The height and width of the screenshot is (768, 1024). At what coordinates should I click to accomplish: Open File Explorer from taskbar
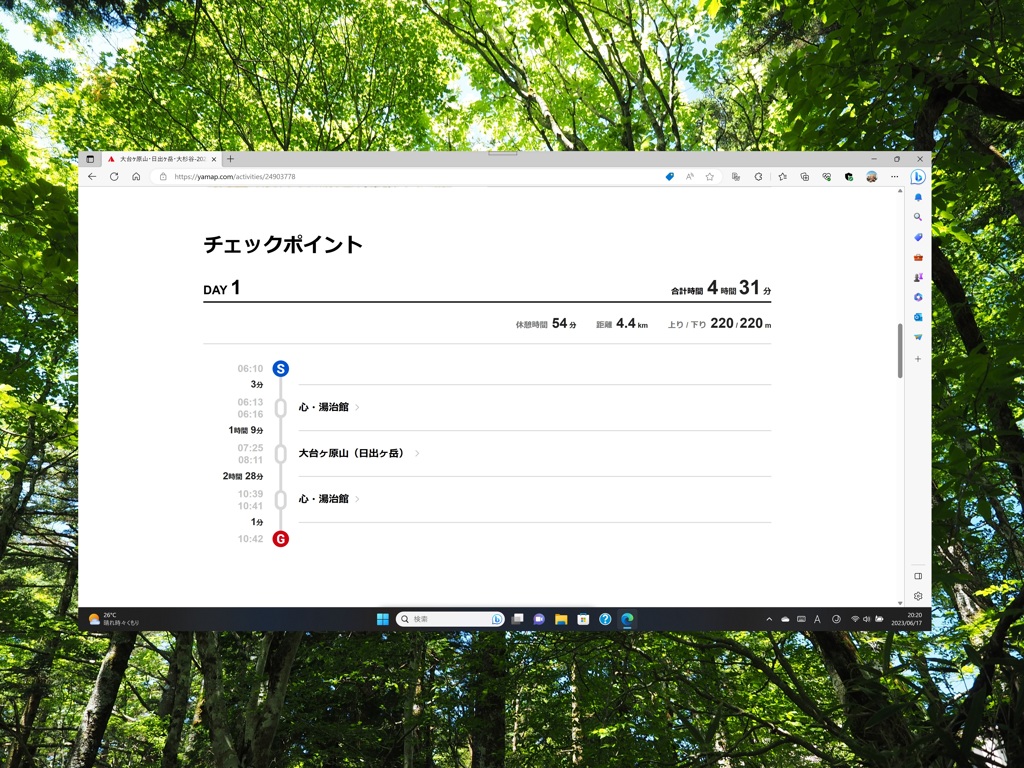[561, 619]
